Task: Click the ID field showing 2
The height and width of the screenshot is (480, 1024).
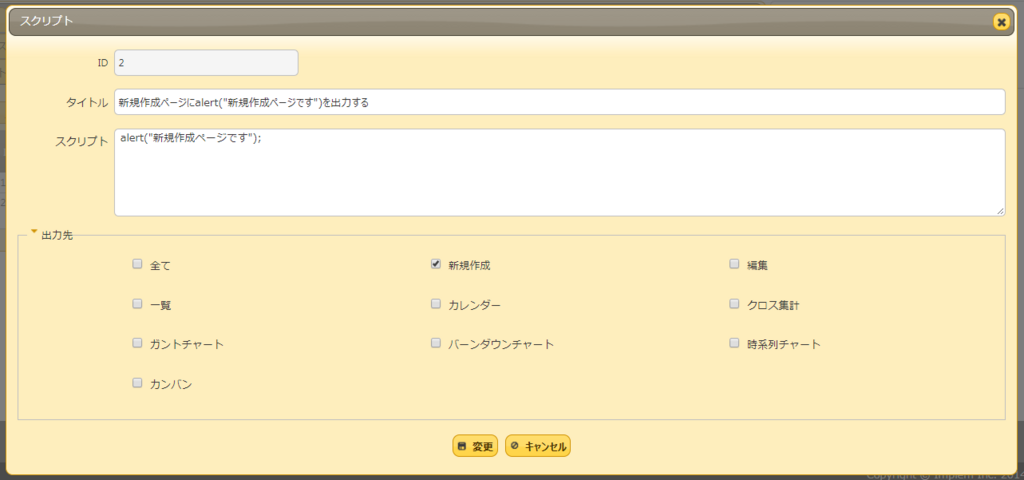Action: tap(206, 63)
